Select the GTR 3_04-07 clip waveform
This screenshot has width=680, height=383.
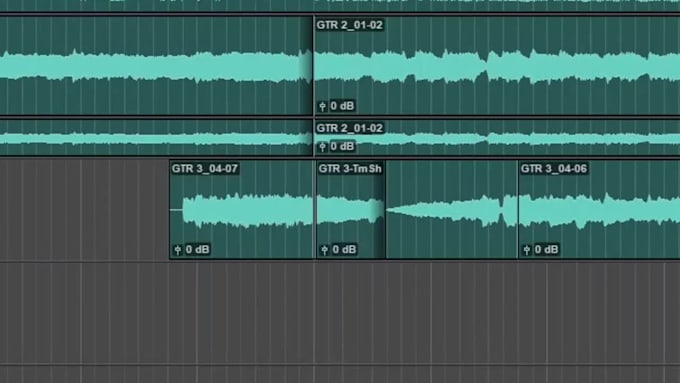(242, 210)
